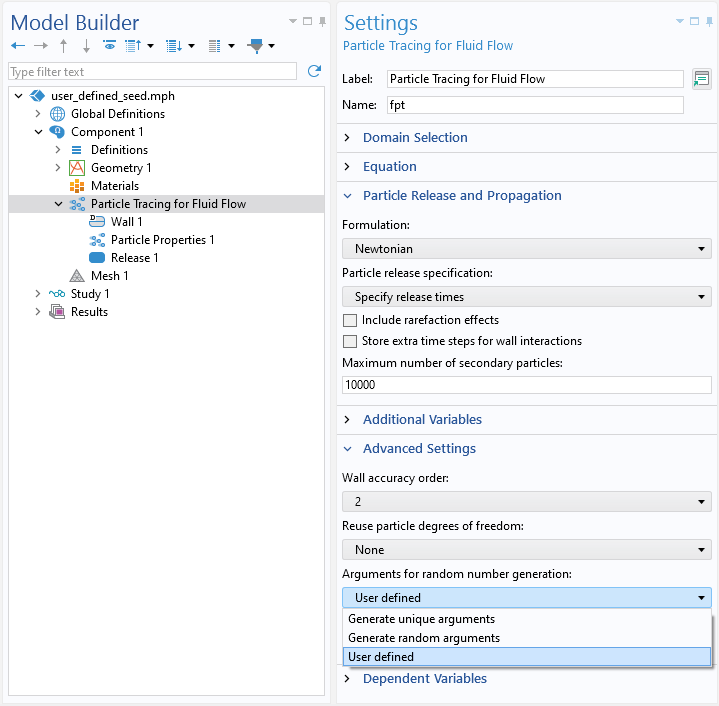
Task: Expand the Study 1 tree node
Action: tap(38, 294)
